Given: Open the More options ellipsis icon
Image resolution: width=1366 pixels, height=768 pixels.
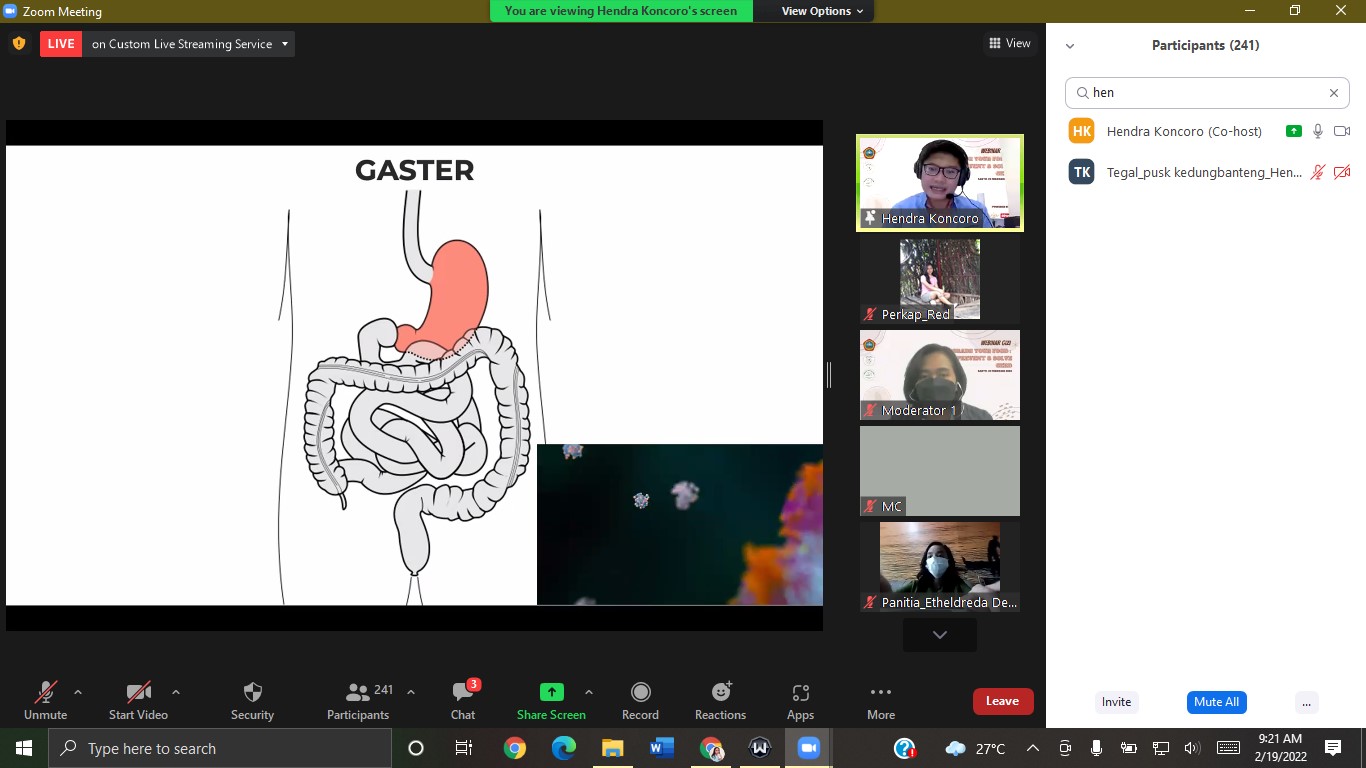Looking at the screenshot, I should [880, 693].
